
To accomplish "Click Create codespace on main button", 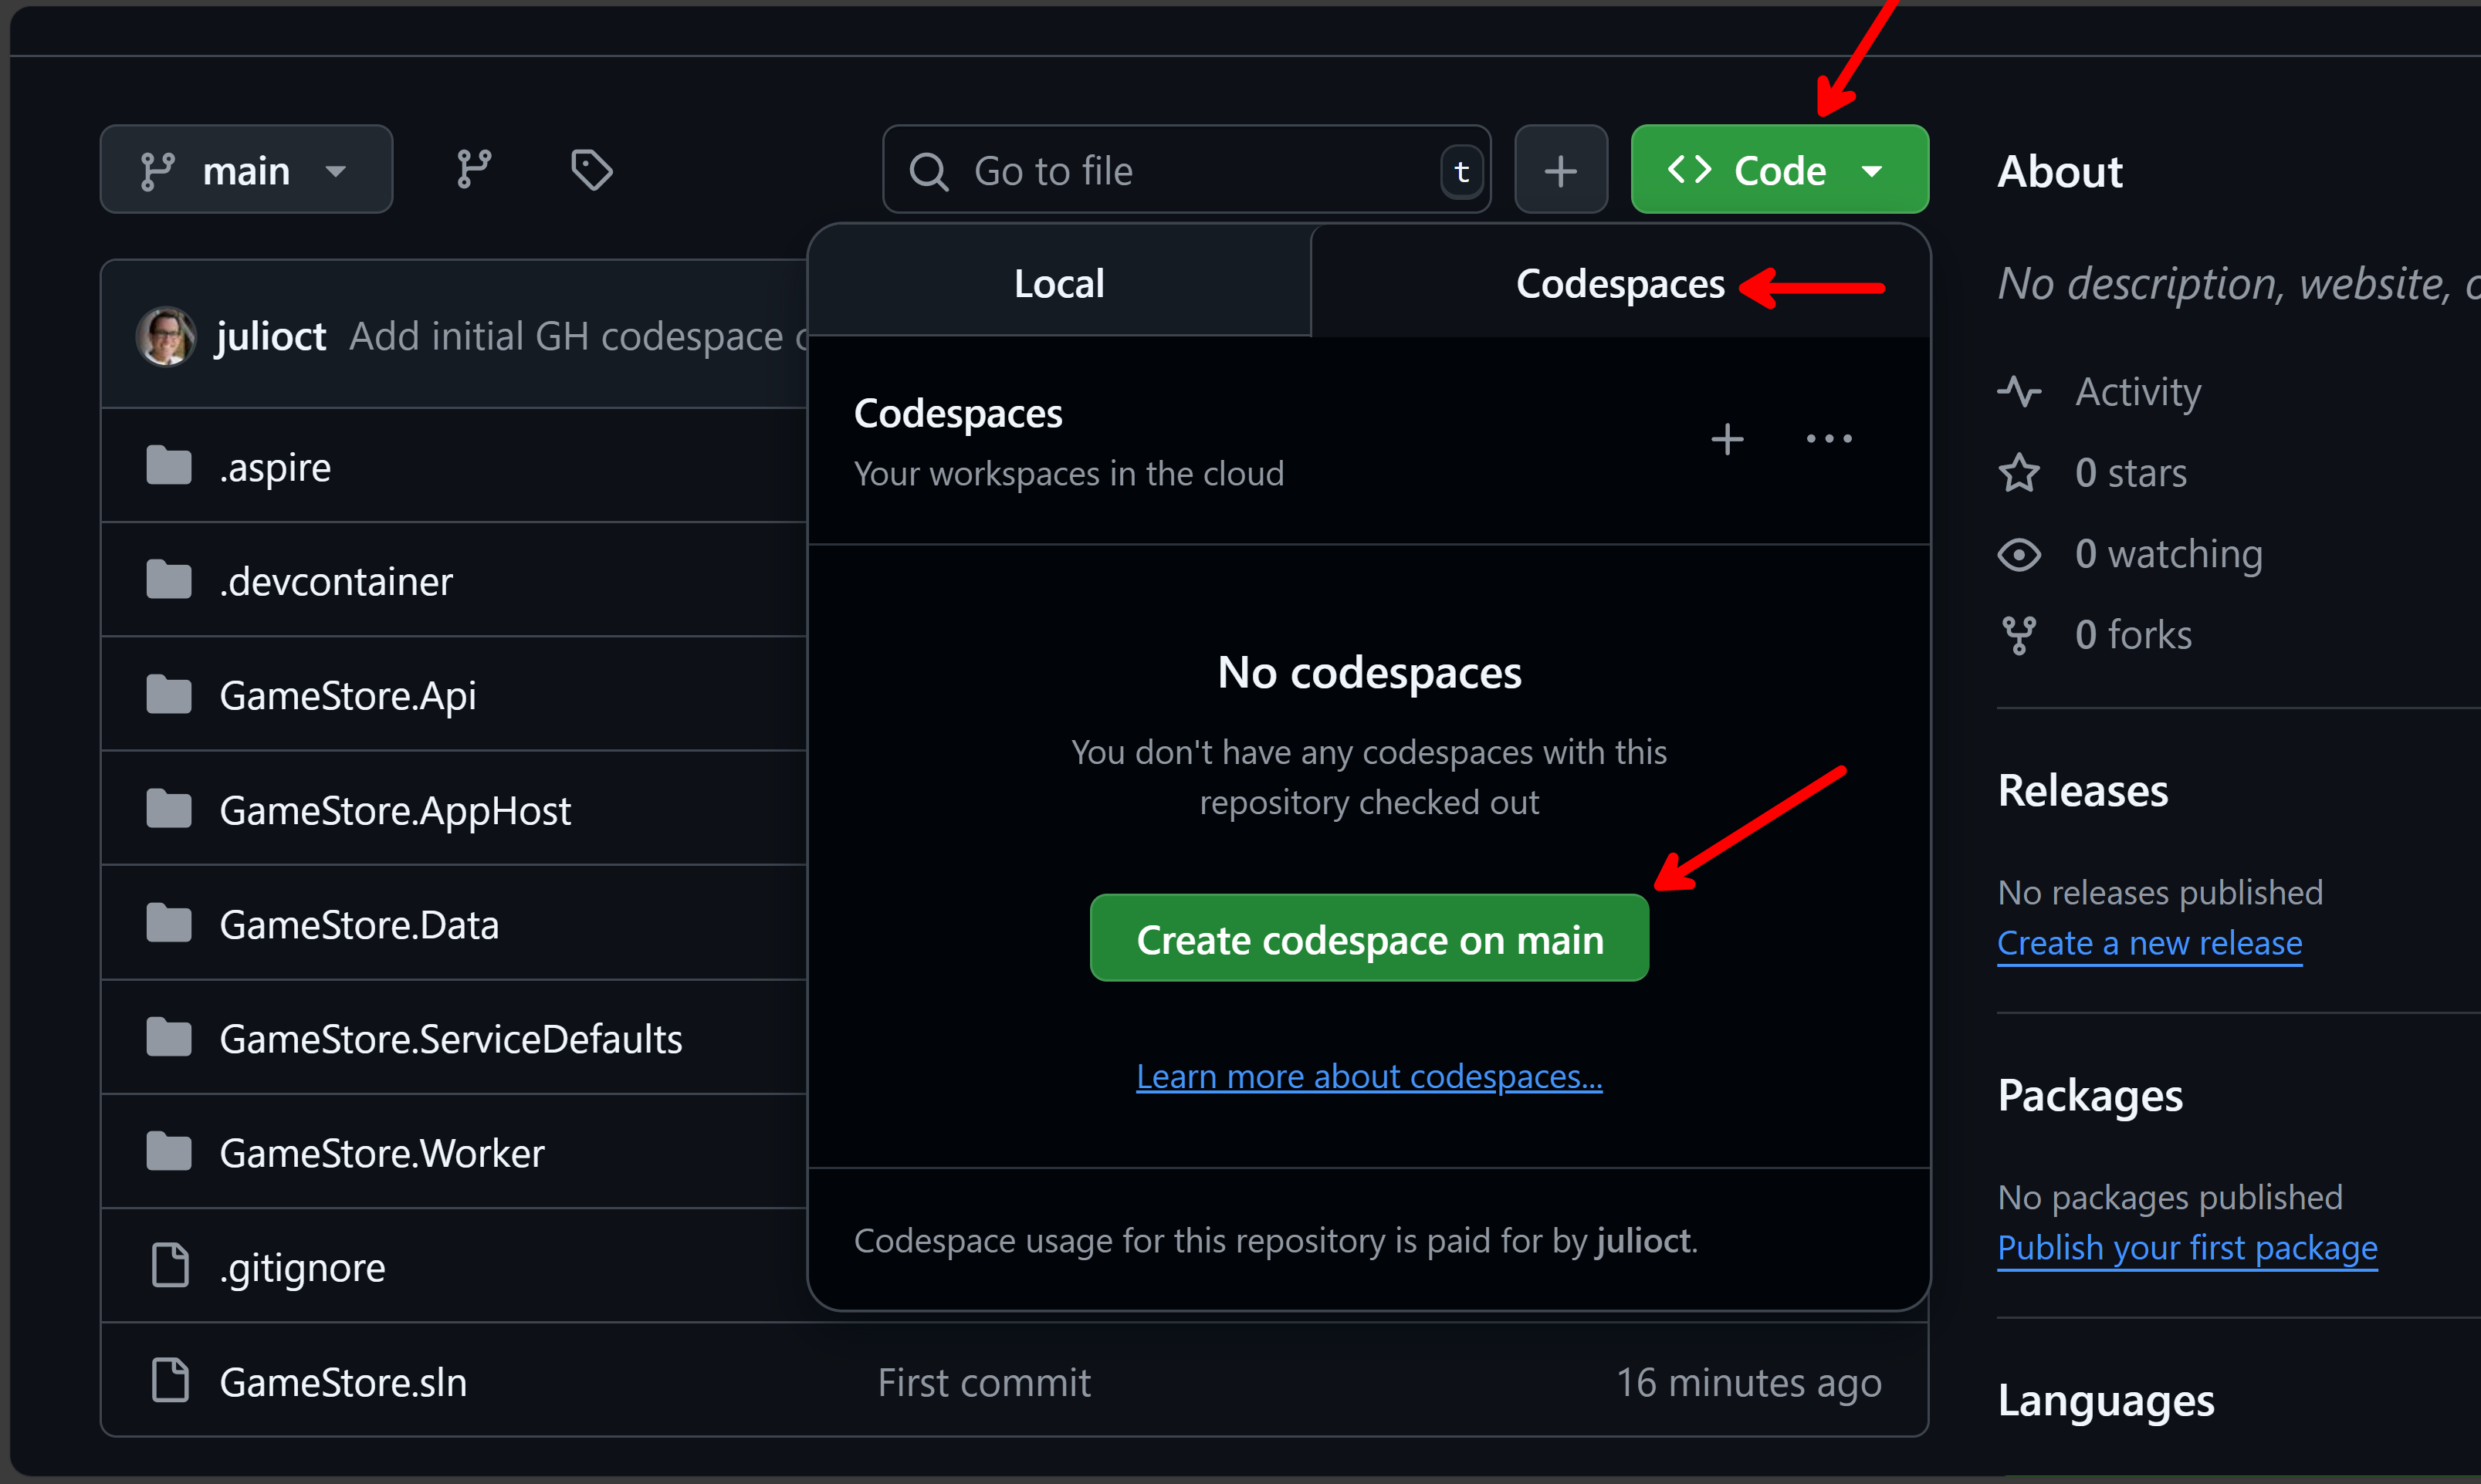I will [1369, 939].
